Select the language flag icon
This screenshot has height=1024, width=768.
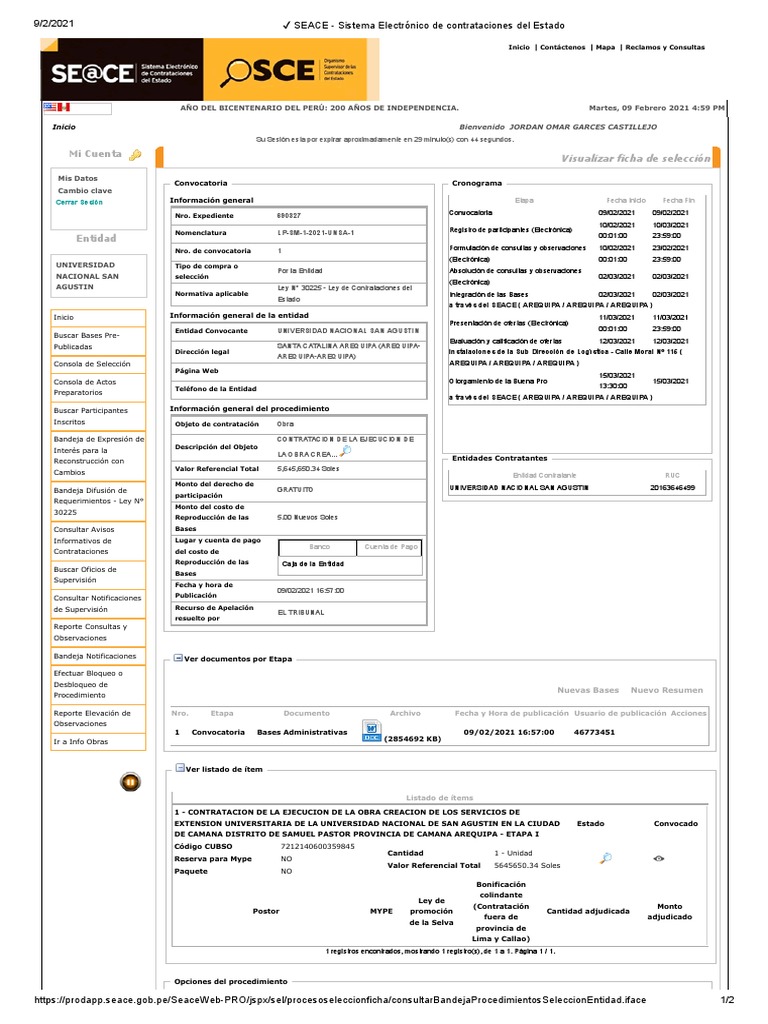(57, 107)
